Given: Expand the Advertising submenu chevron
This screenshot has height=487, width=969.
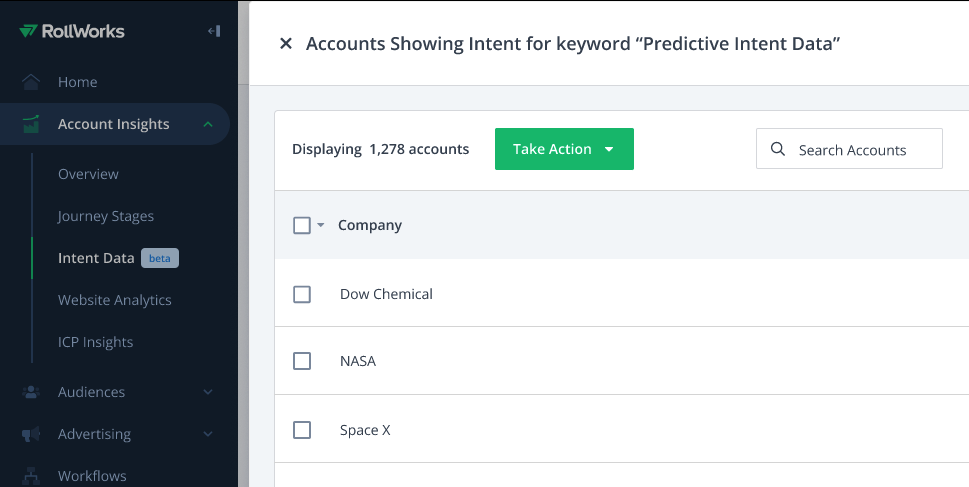Looking at the screenshot, I should (208, 434).
